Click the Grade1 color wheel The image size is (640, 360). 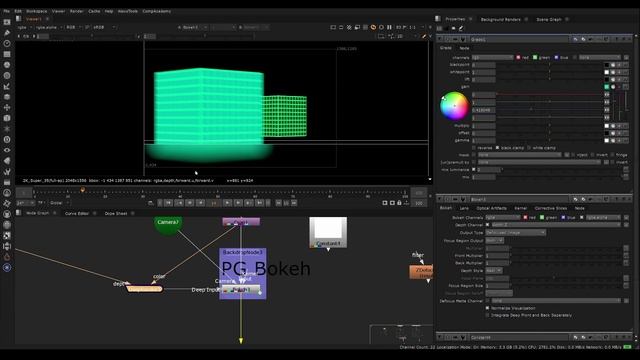click(454, 106)
